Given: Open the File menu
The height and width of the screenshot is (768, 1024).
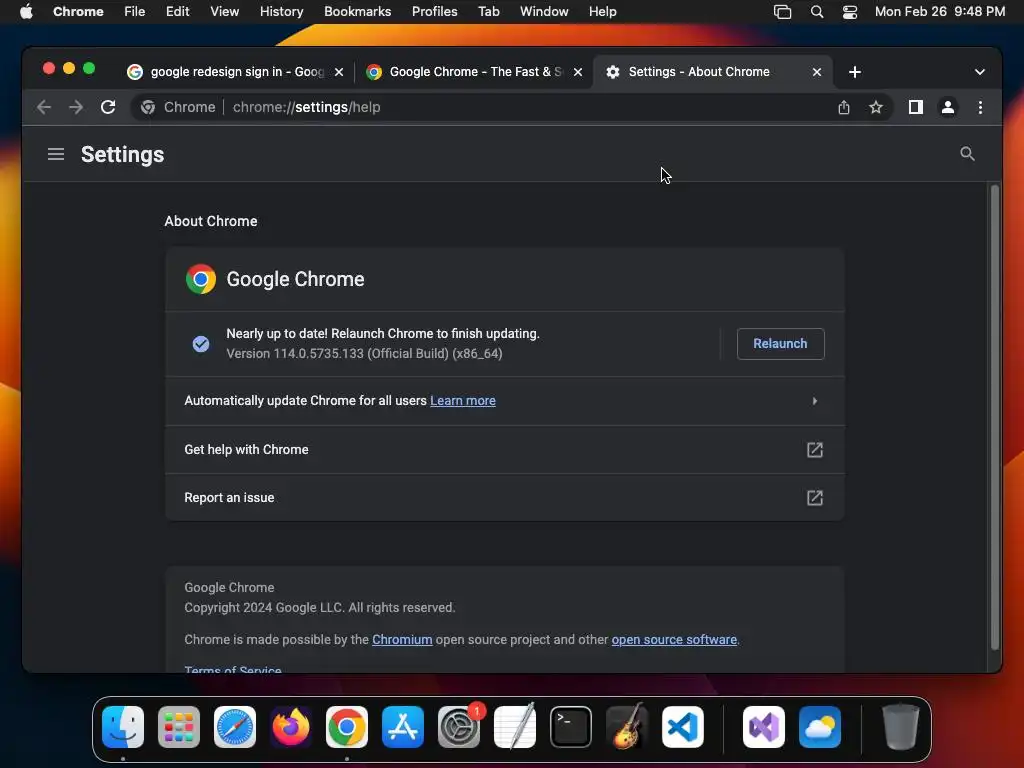Looking at the screenshot, I should (x=135, y=12).
